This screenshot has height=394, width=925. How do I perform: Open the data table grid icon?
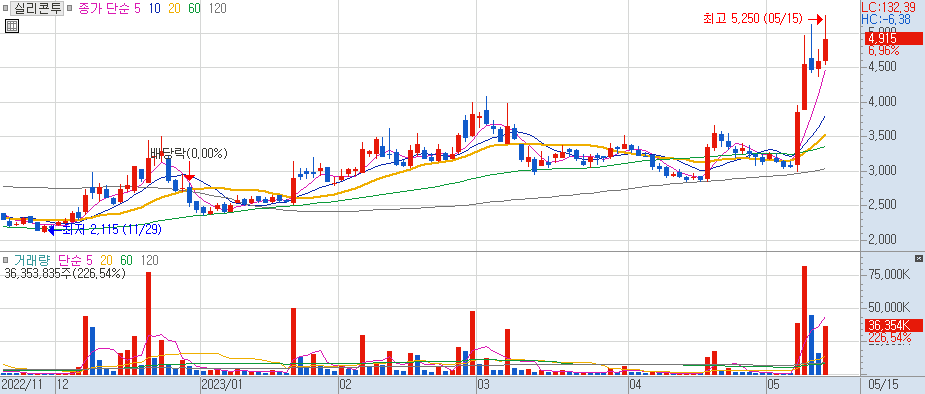(x=12, y=26)
